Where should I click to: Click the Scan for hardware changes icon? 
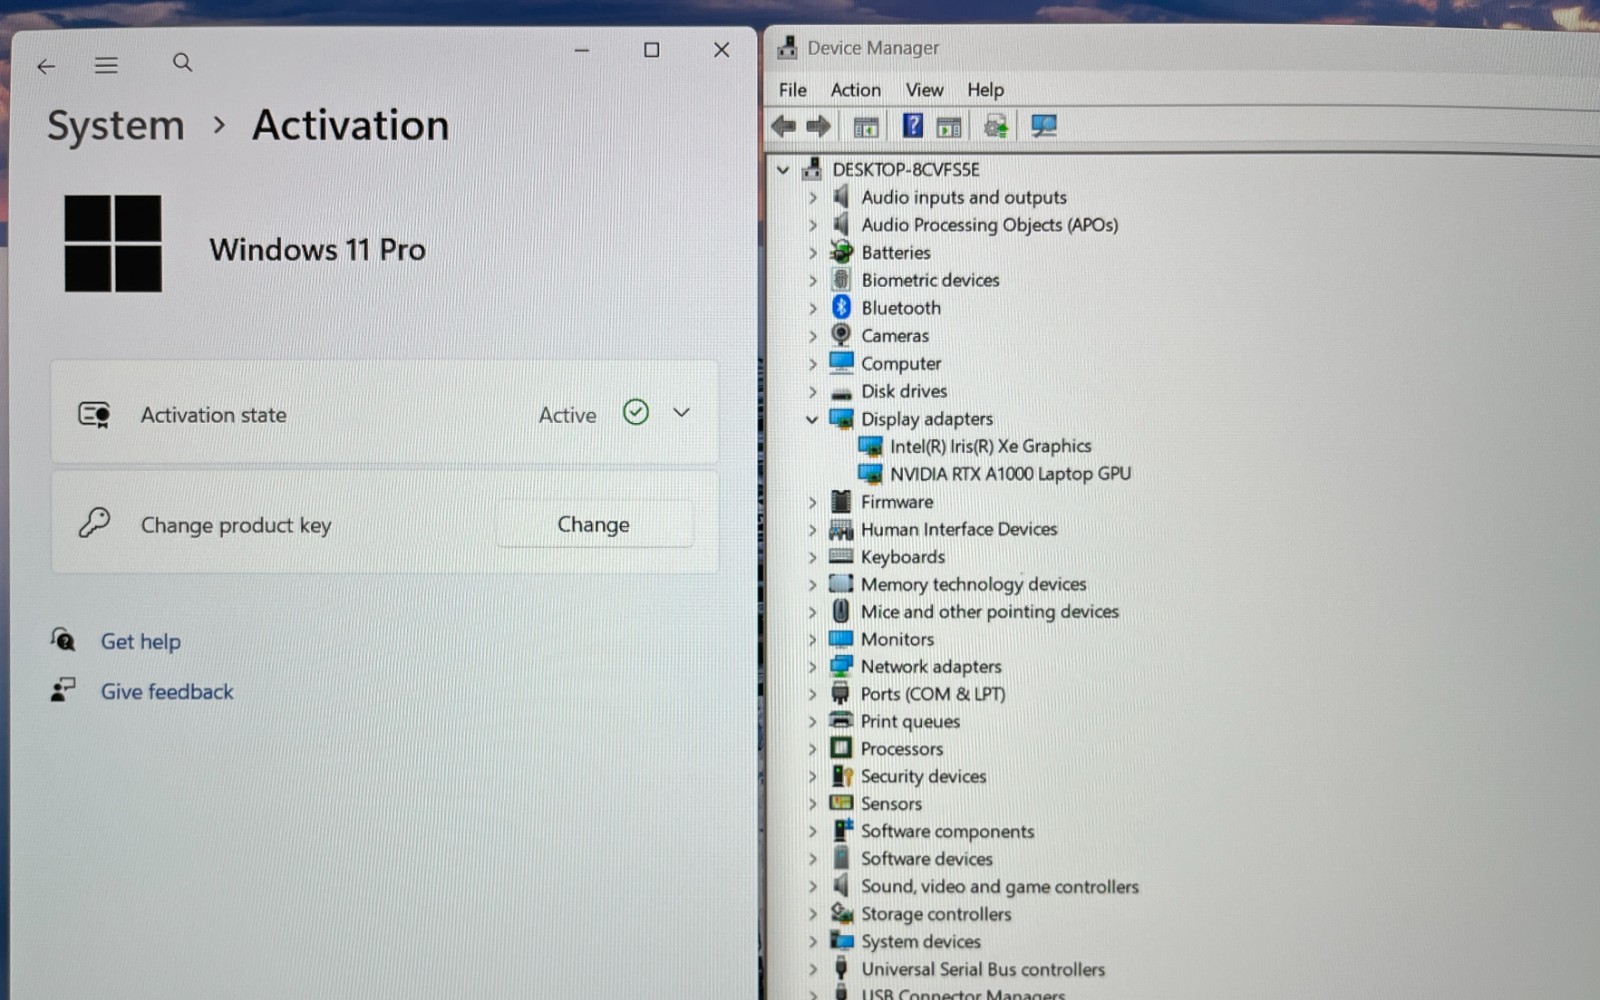(x=1043, y=126)
